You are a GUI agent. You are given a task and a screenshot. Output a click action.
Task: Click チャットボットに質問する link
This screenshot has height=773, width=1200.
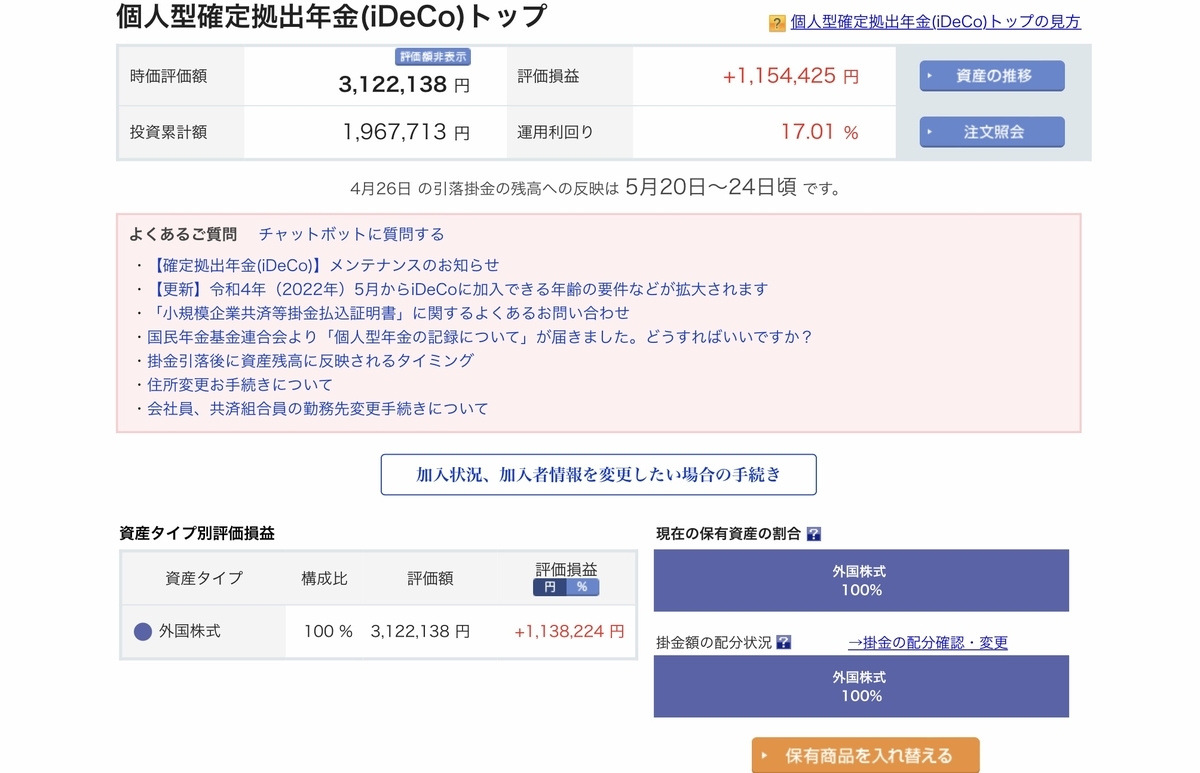tap(351, 234)
